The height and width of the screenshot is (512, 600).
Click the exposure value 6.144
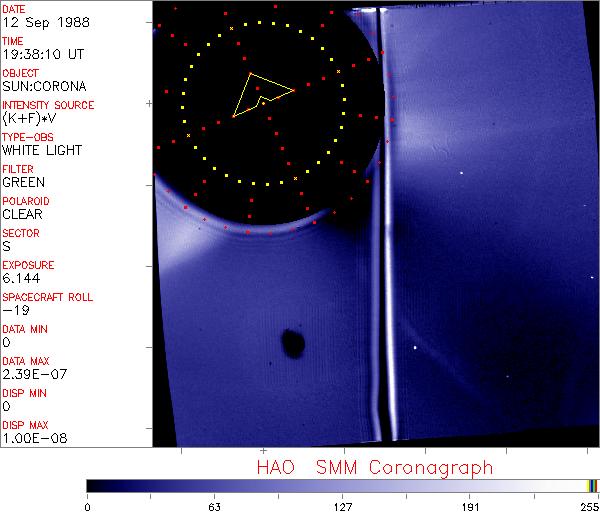point(21,278)
